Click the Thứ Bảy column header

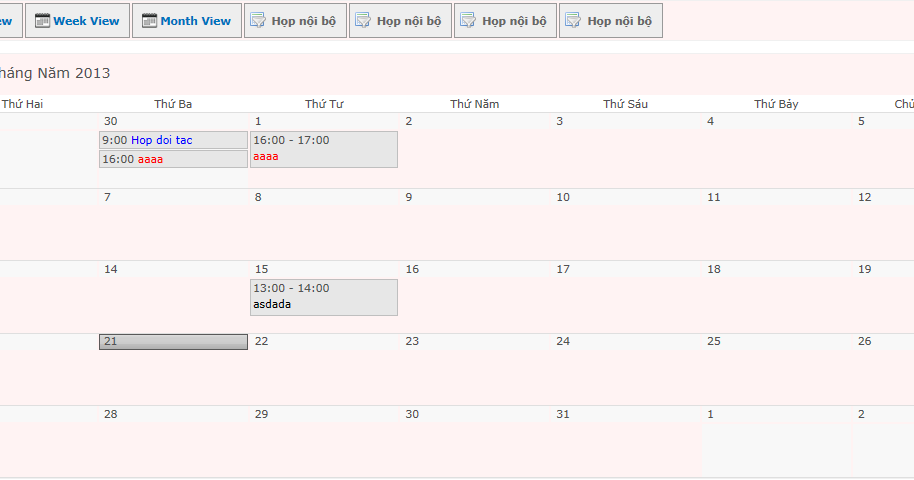point(776,104)
